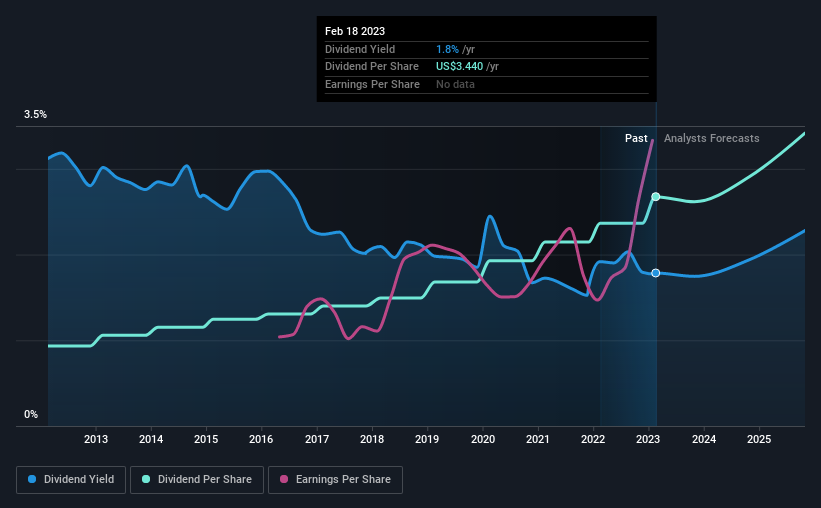Click the teal Dividend Per Share legend dot
Screen dimensions: 821x508
click(x=146, y=479)
